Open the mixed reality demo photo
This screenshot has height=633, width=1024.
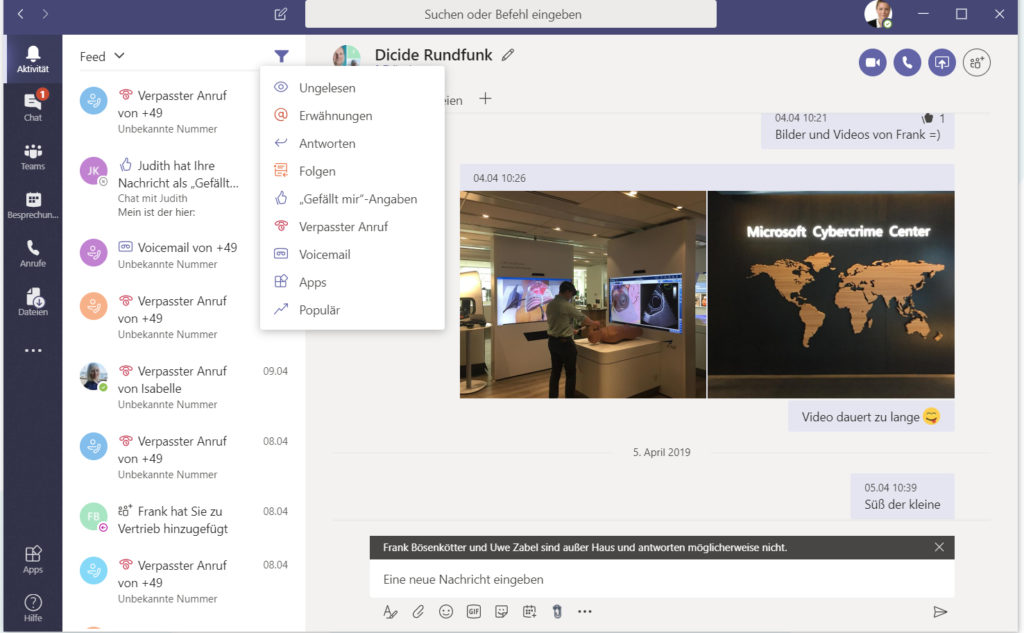[x=583, y=295]
